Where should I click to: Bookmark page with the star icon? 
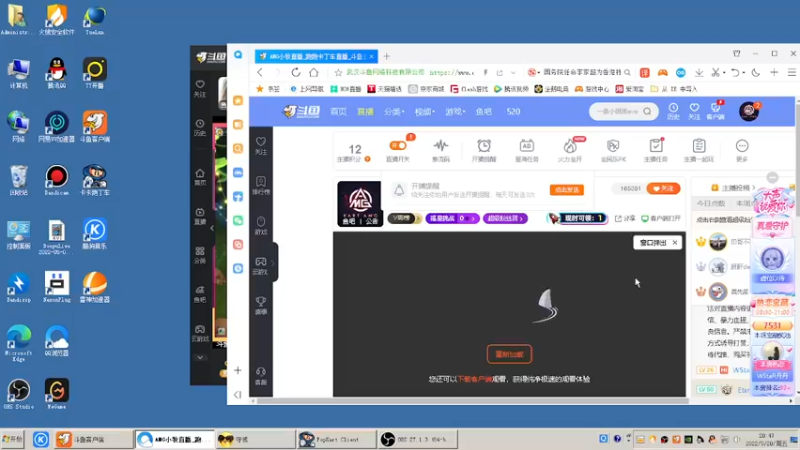coord(338,72)
